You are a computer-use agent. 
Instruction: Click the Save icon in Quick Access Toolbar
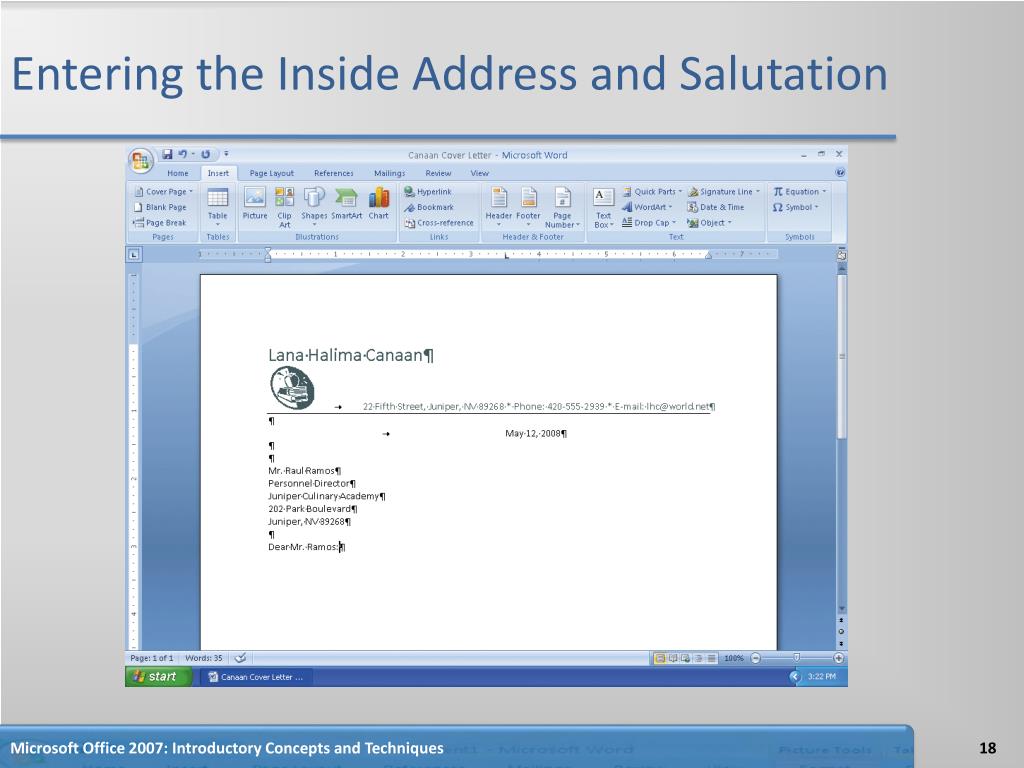click(167, 154)
